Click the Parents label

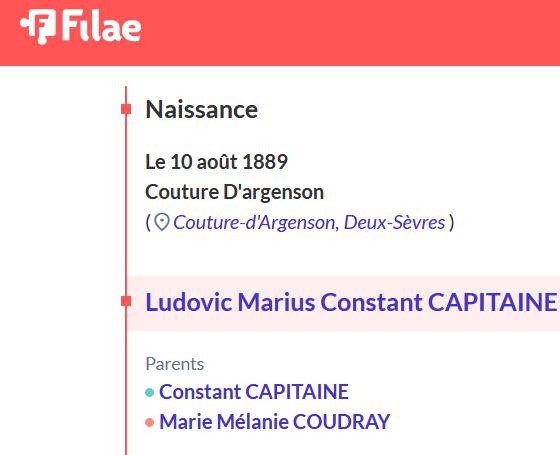pos(175,364)
